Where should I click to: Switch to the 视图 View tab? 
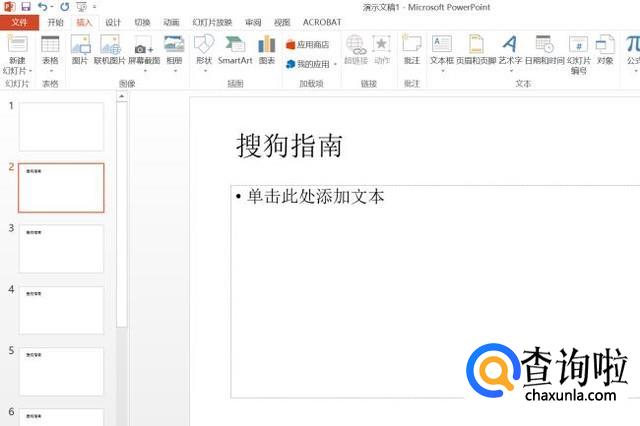[x=282, y=22]
